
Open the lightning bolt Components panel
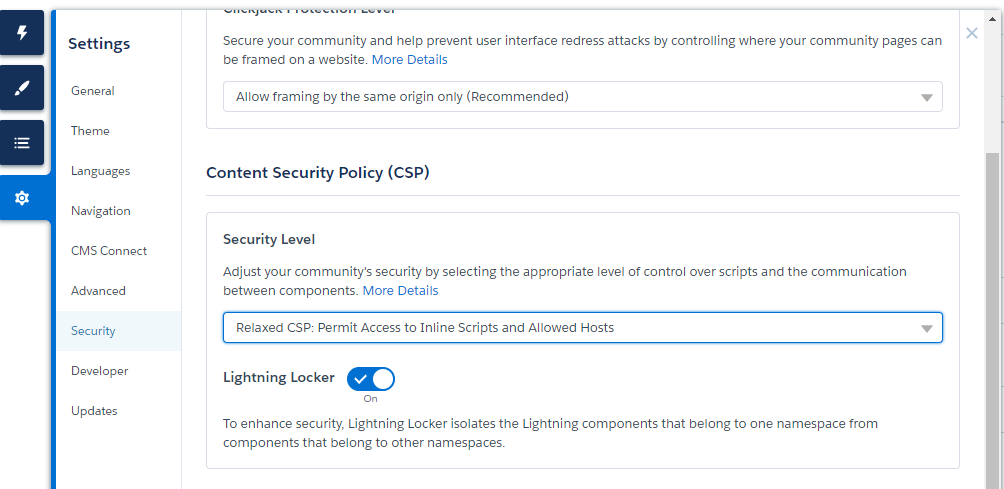22,33
